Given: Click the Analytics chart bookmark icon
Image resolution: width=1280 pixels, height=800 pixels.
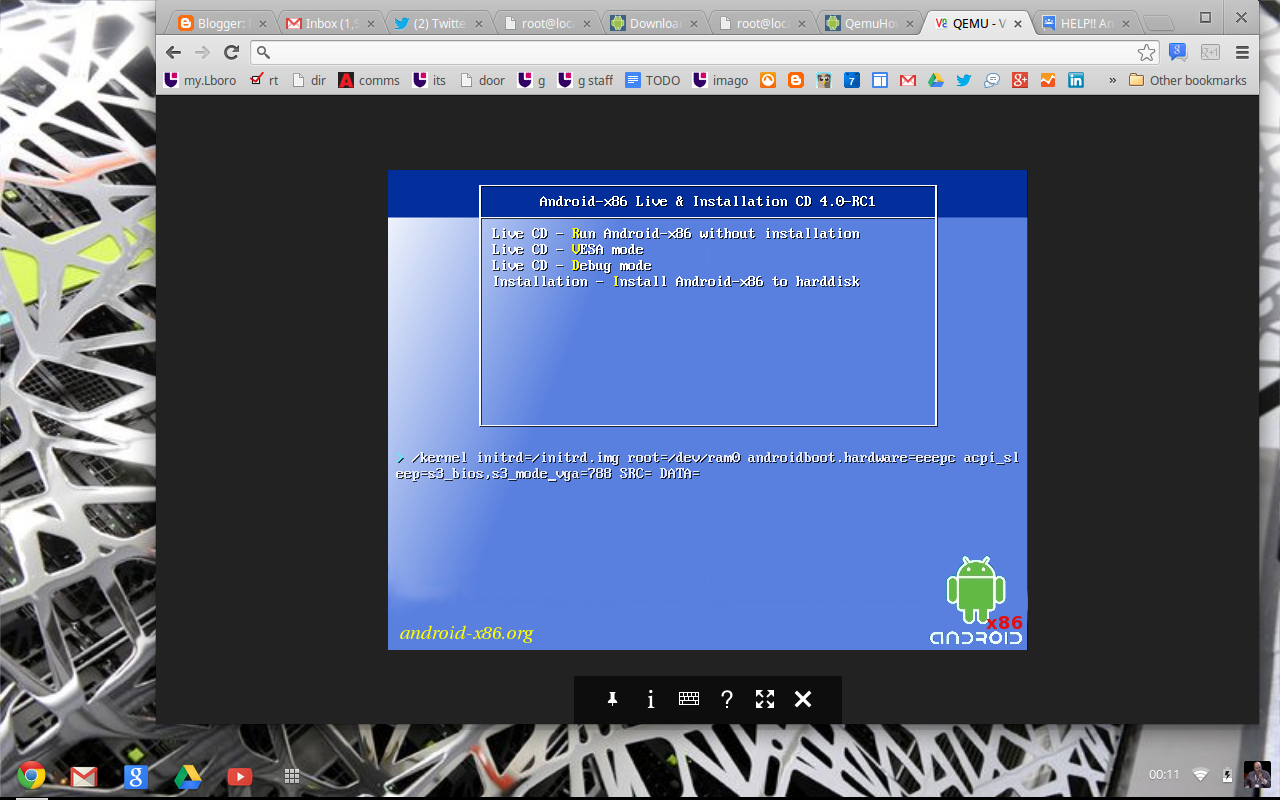Looking at the screenshot, I should [x=1048, y=80].
